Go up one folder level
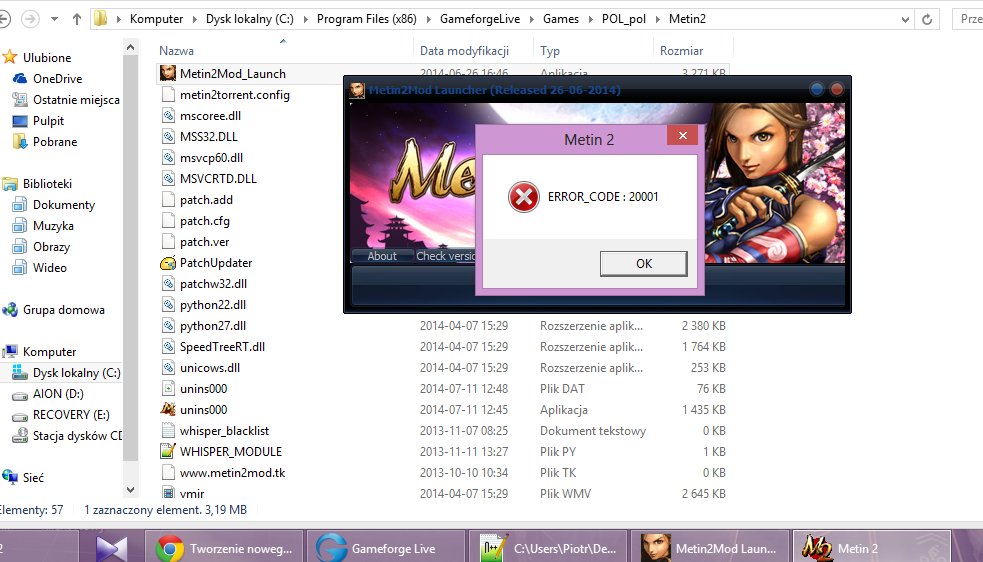 (x=76, y=19)
